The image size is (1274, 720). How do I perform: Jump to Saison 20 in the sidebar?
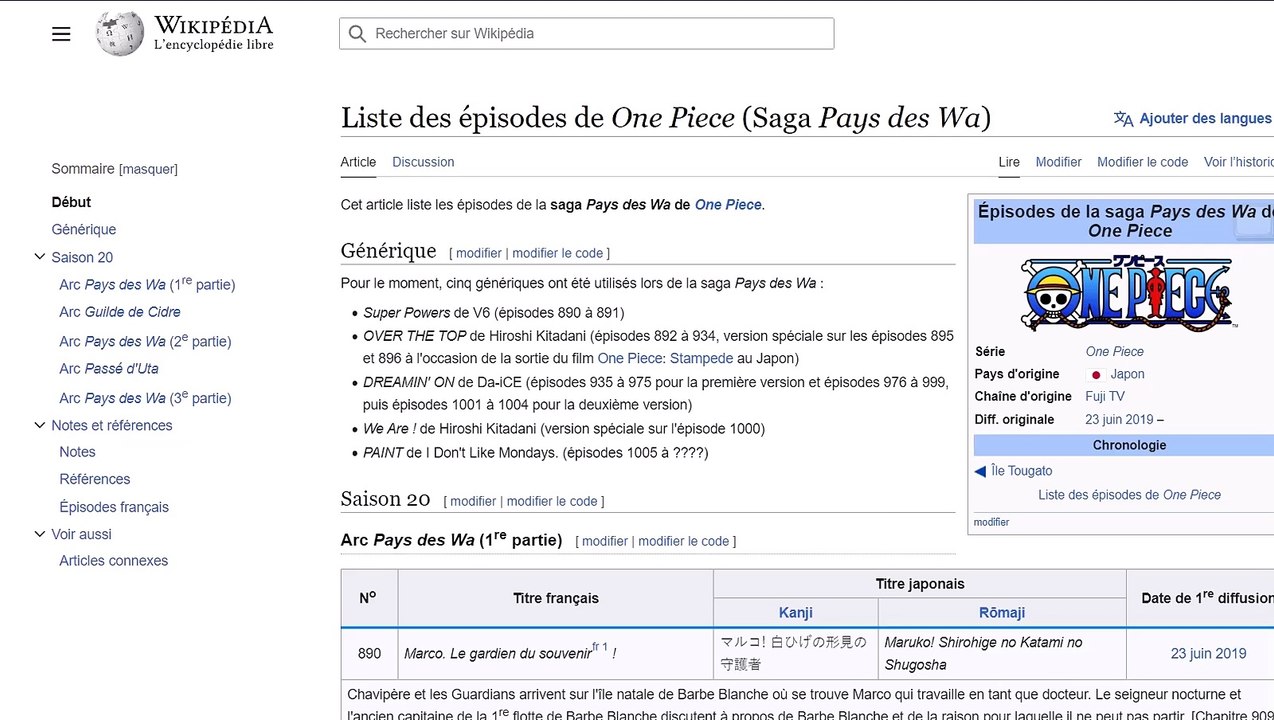82,257
